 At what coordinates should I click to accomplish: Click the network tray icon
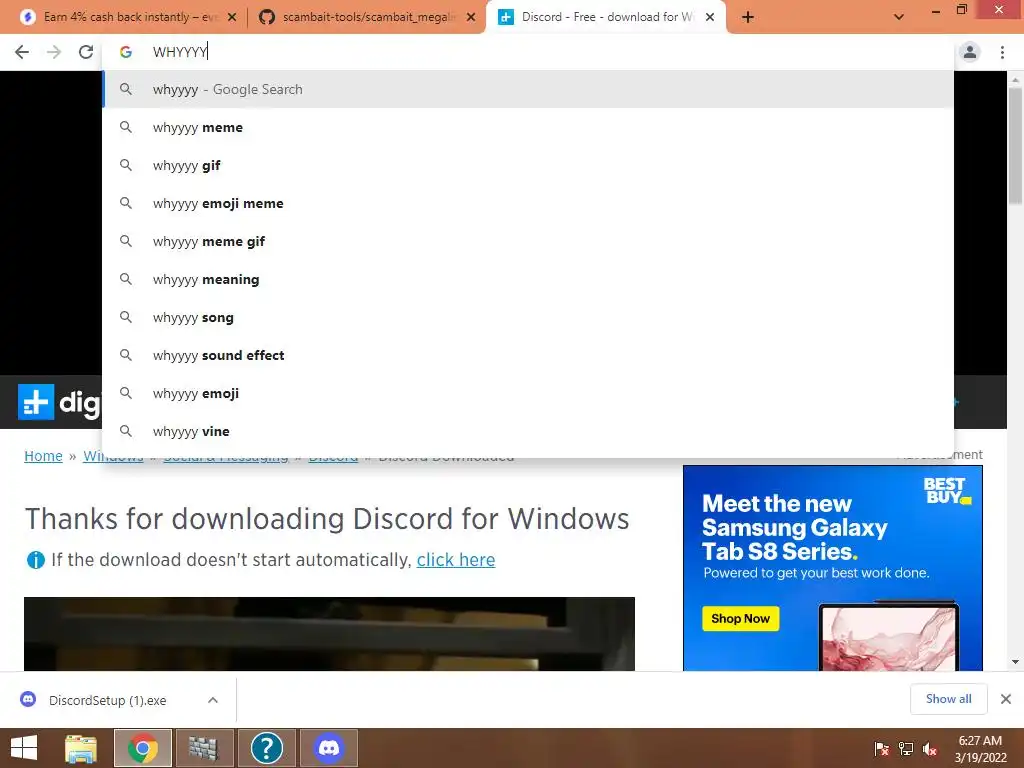[x=906, y=748]
